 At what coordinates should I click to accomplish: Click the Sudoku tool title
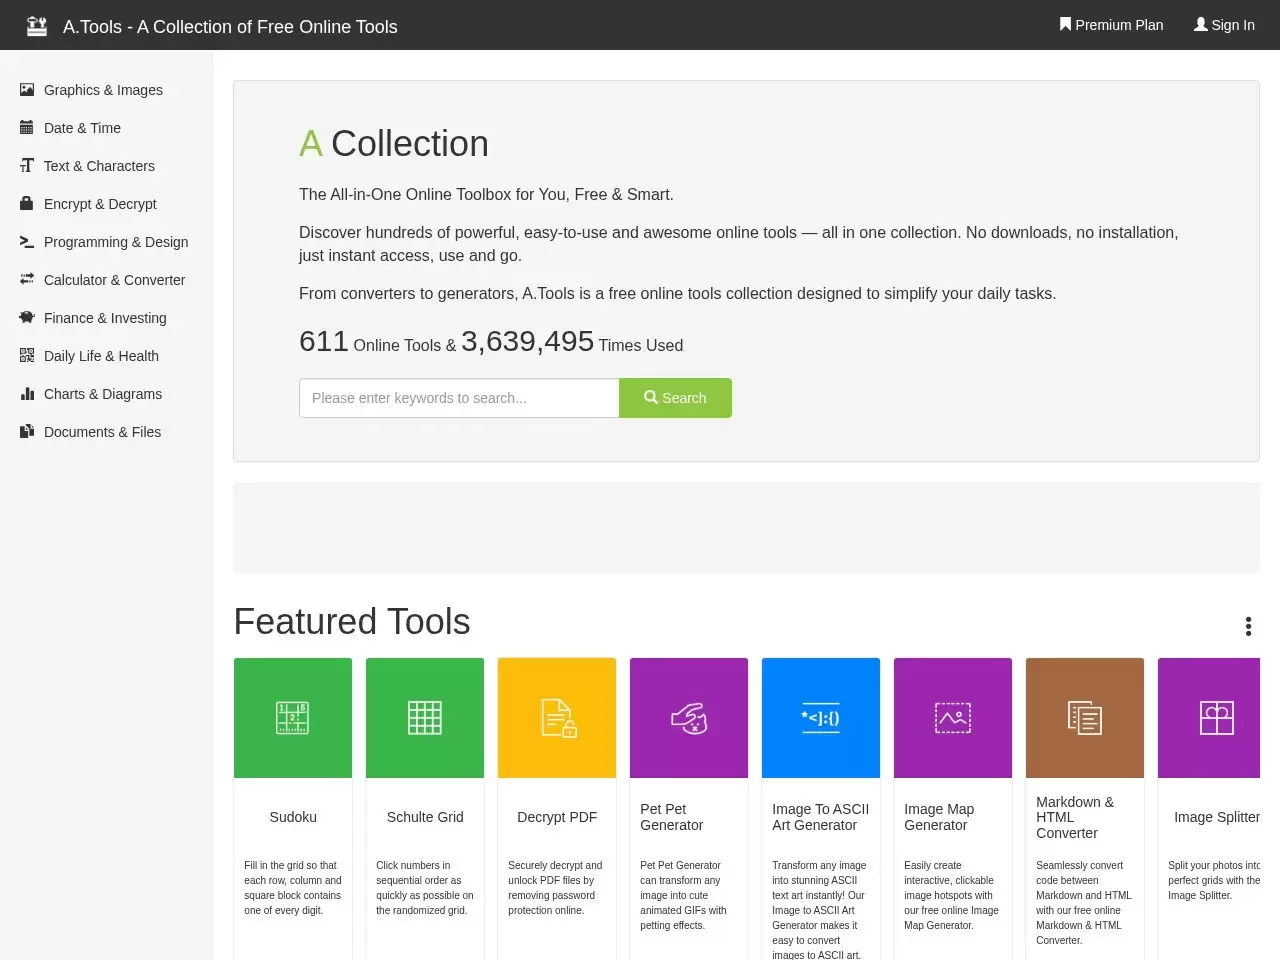pos(293,817)
